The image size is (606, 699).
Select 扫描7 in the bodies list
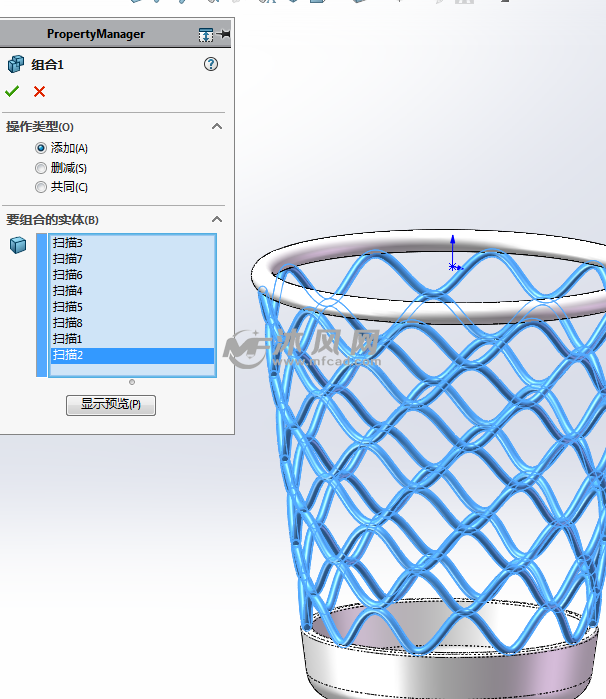point(132,259)
